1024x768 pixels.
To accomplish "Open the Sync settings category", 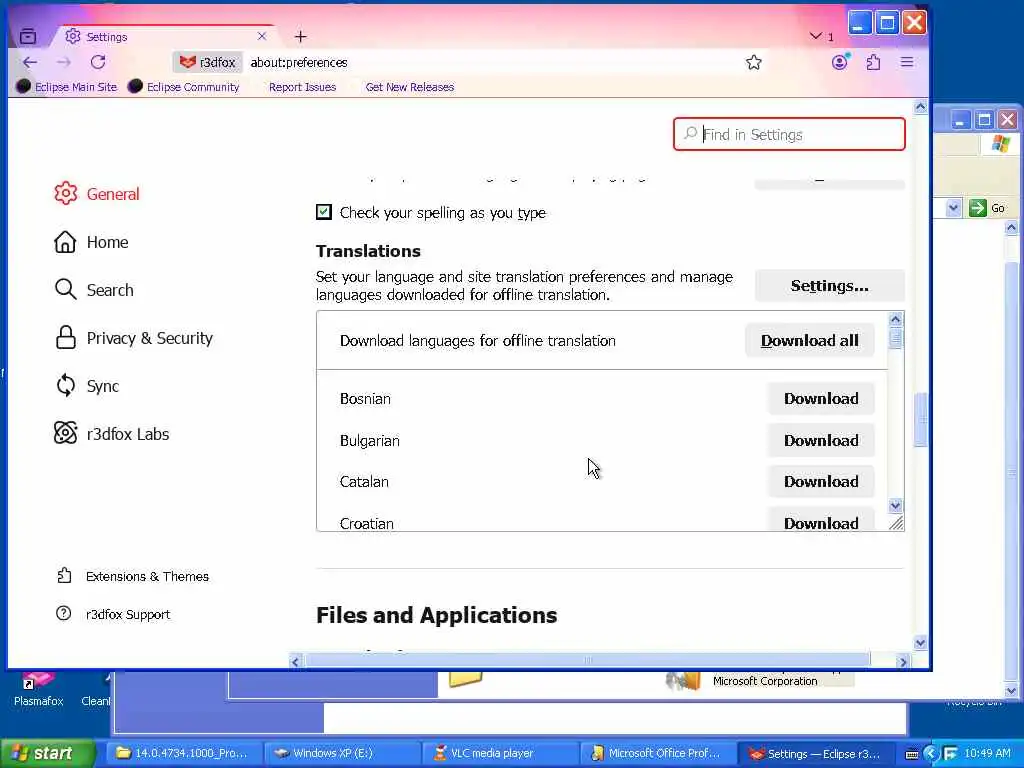I will (x=87, y=386).
